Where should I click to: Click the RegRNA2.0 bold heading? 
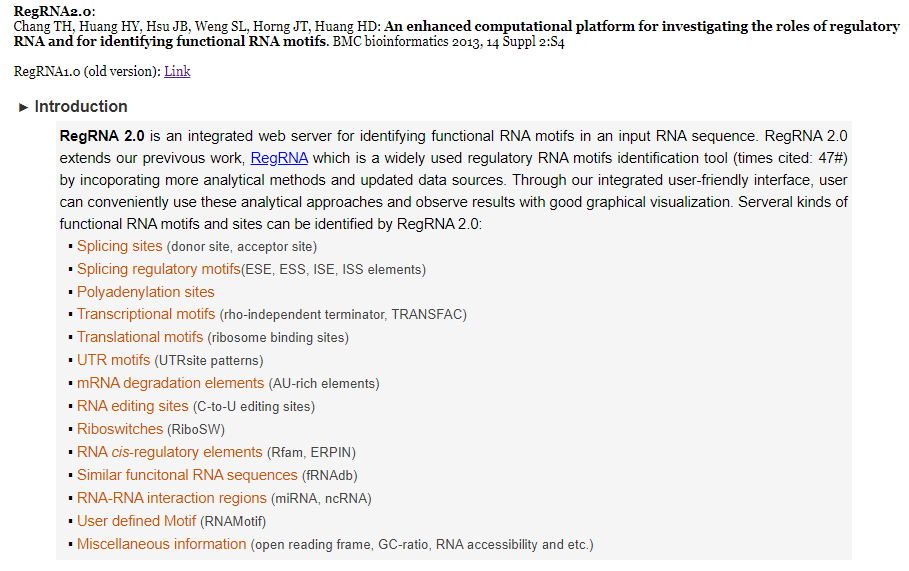53,11
